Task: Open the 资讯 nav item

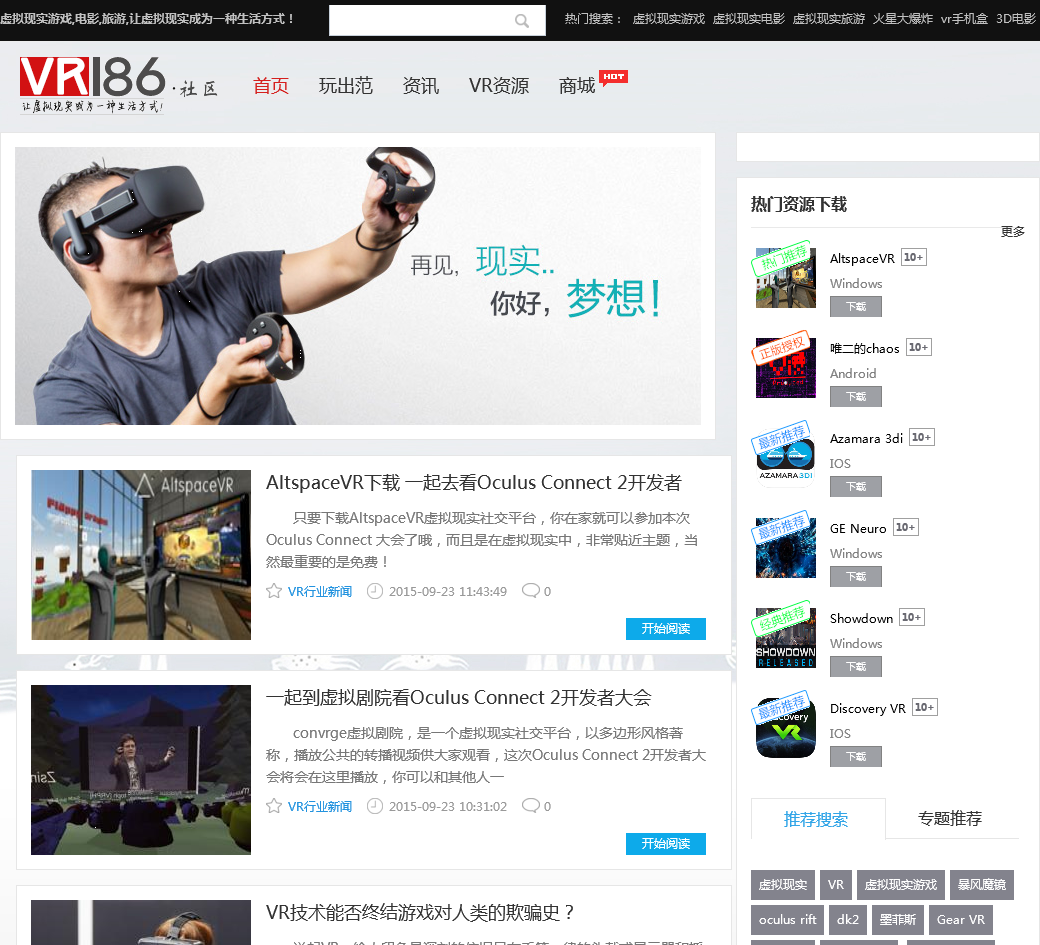Action: [x=421, y=86]
